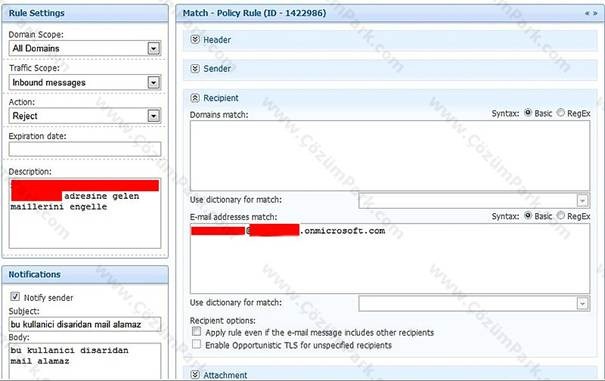Click the Attachment section label
Image resolution: width=605 pixels, height=381 pixels.
click(x=225, y=375)
